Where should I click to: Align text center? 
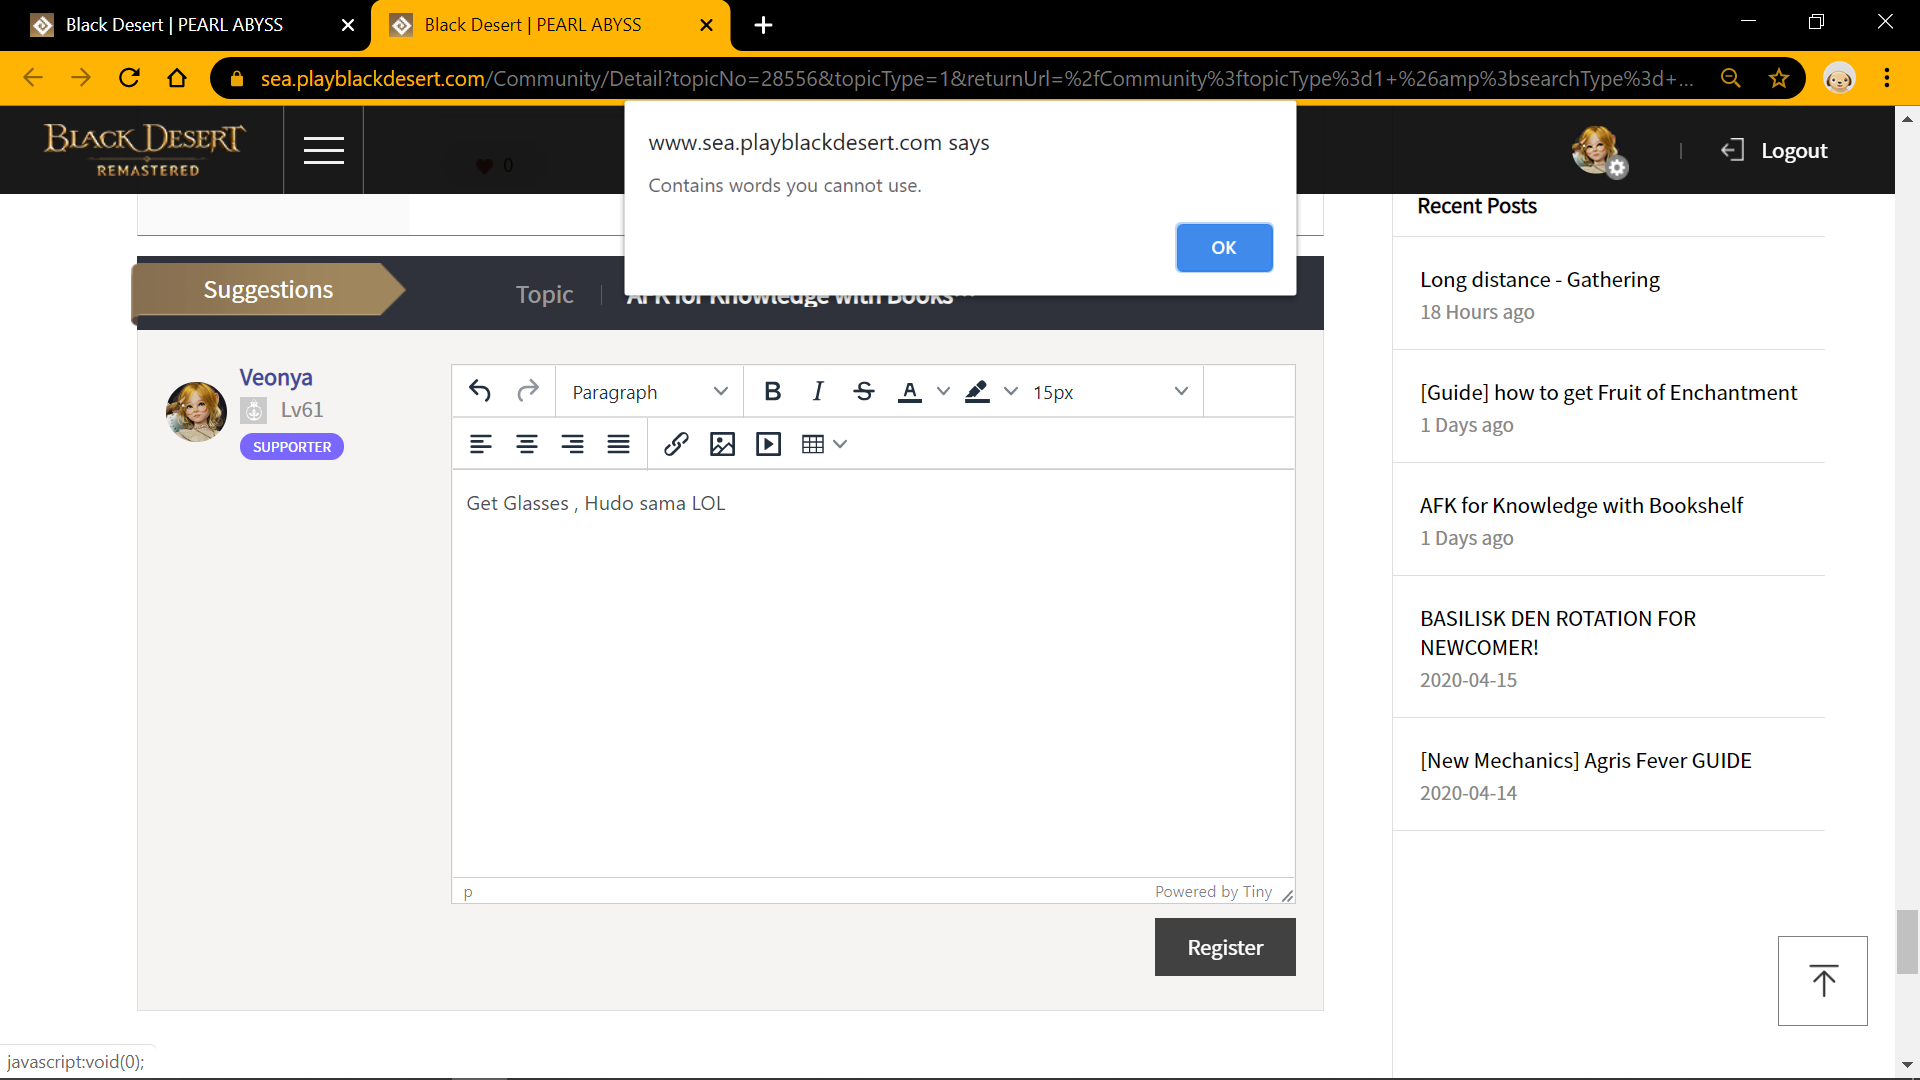526,444
